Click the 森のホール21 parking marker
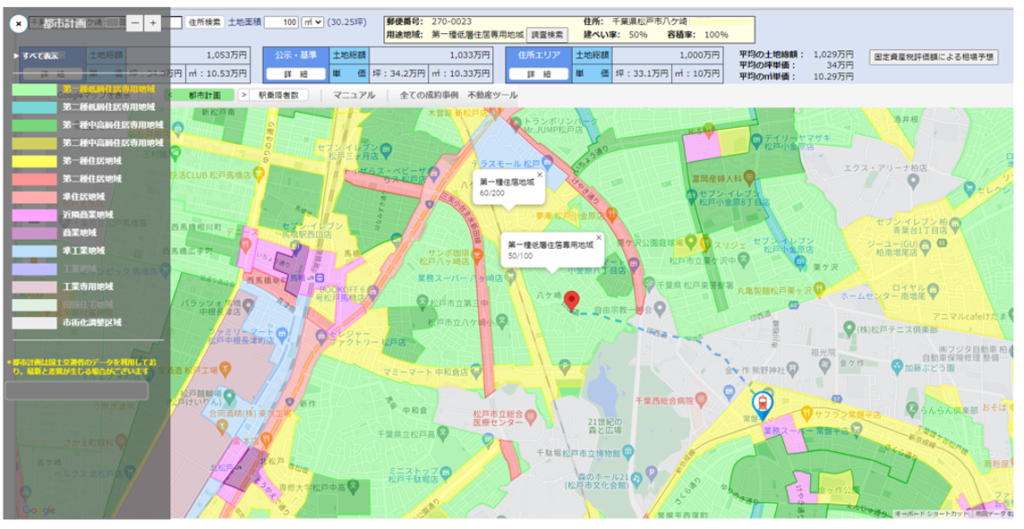 650,472
